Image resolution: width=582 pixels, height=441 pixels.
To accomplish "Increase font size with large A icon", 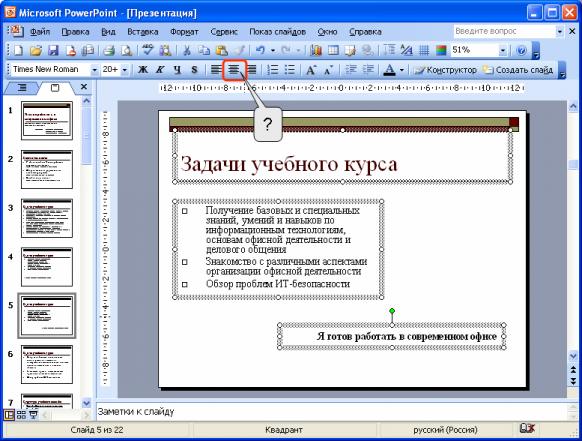I will 311,69.
